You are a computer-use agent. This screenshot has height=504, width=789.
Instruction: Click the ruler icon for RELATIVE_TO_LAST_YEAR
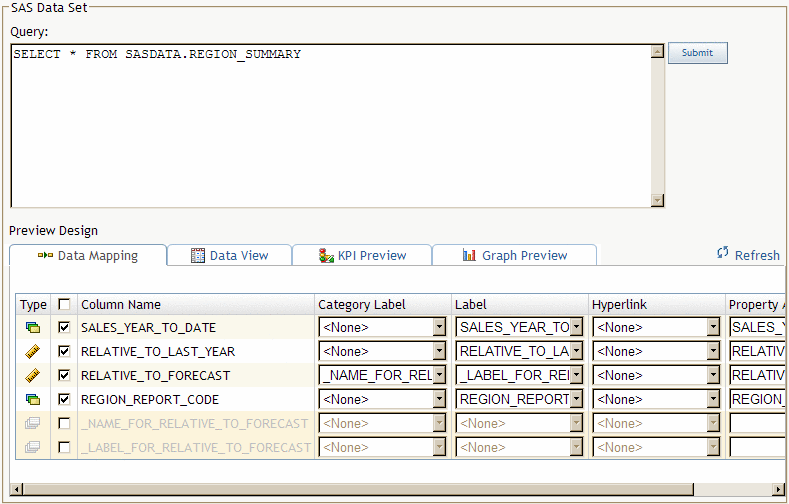tap(33, 351)
